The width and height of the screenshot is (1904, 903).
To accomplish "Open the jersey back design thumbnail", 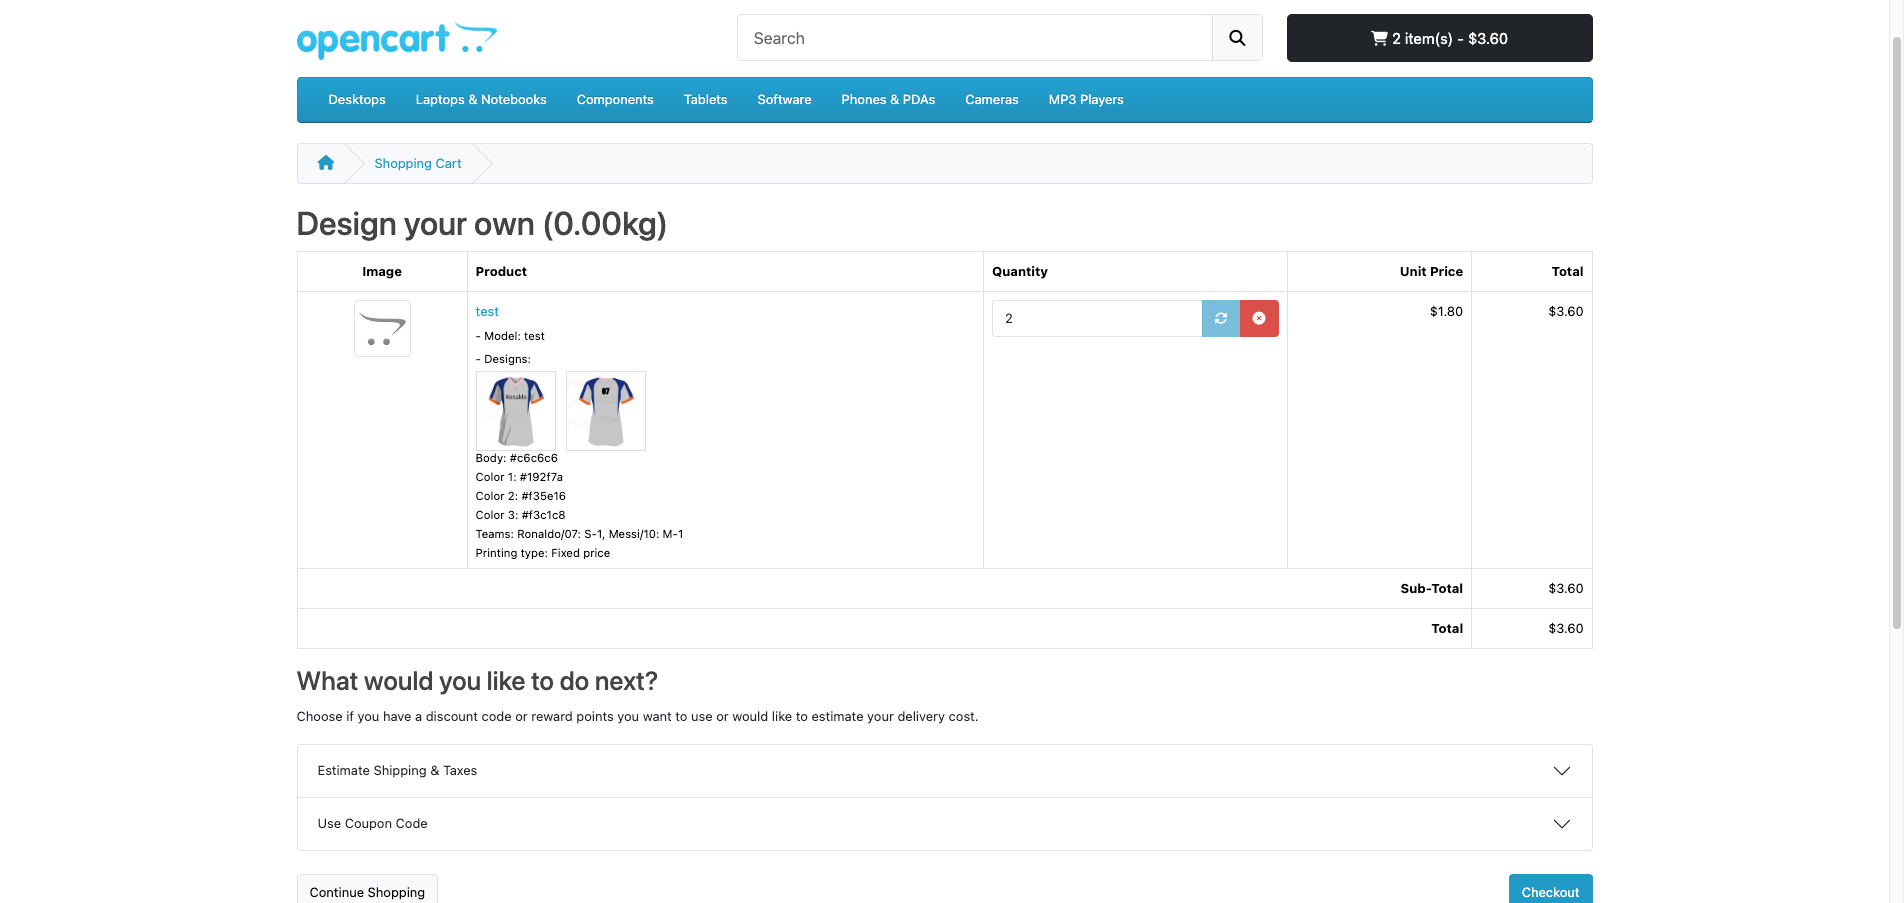I will (x=606, y=411).
